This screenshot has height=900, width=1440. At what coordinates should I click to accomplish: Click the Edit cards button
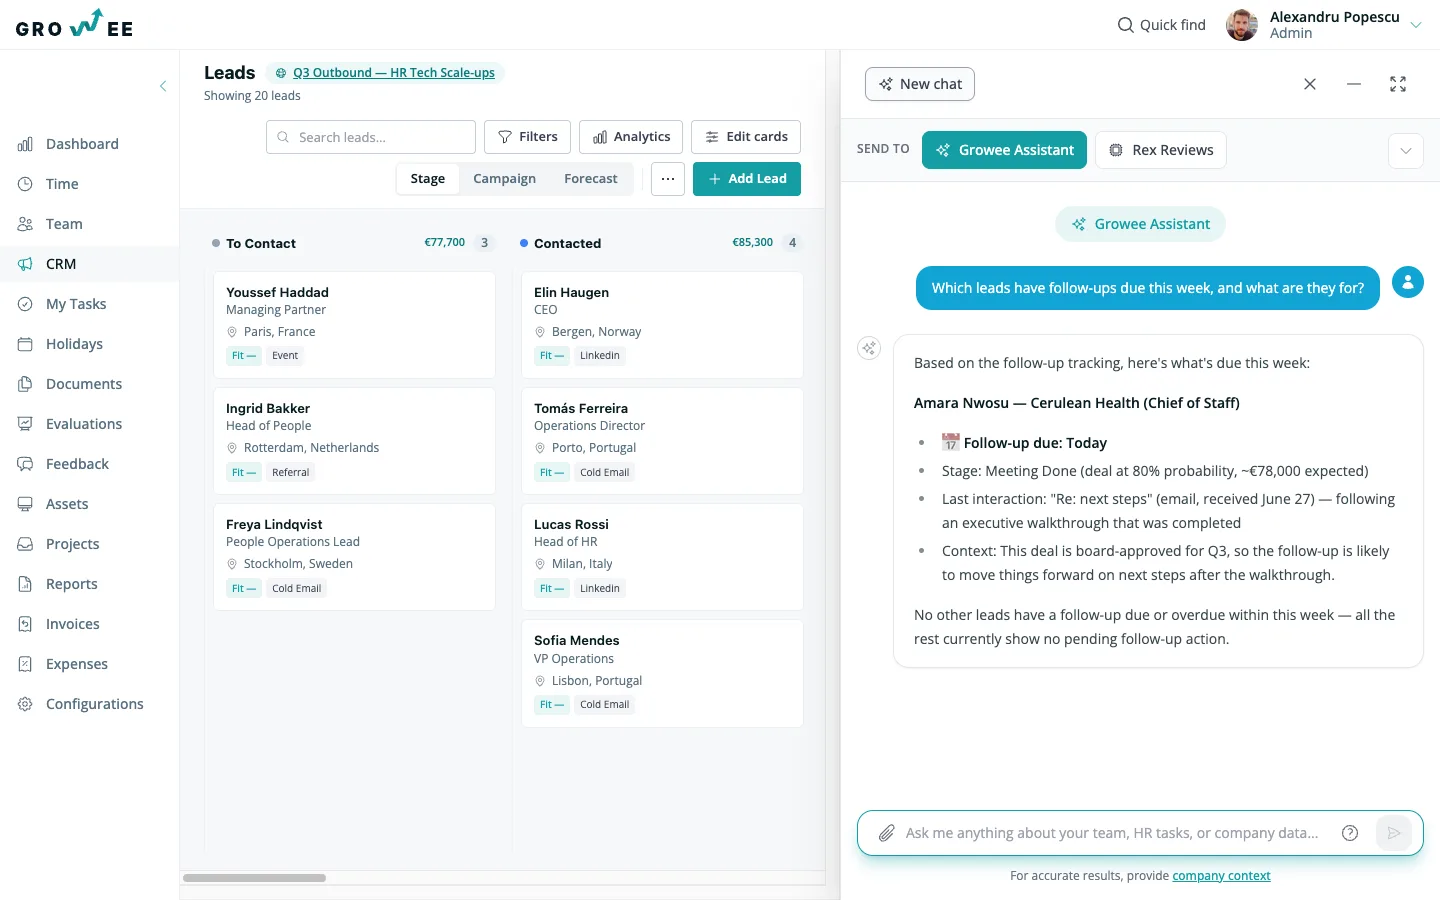(746, 137)
